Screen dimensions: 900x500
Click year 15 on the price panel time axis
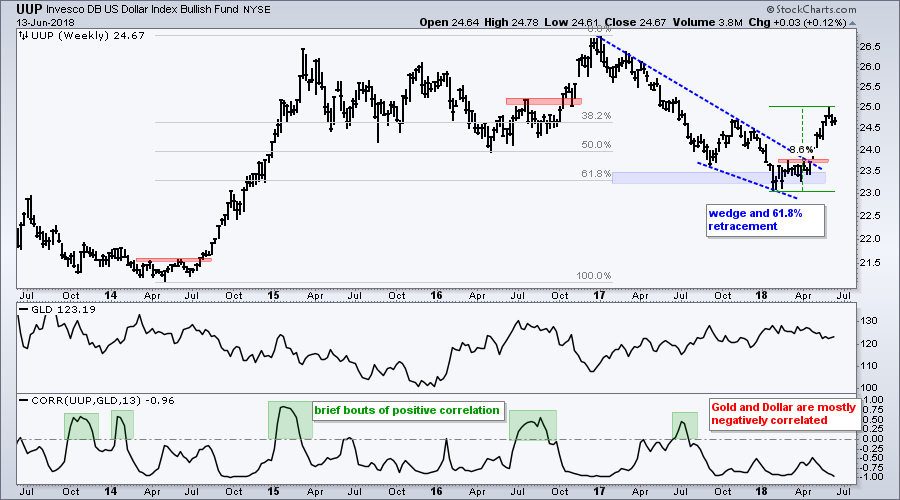(273, 296)
